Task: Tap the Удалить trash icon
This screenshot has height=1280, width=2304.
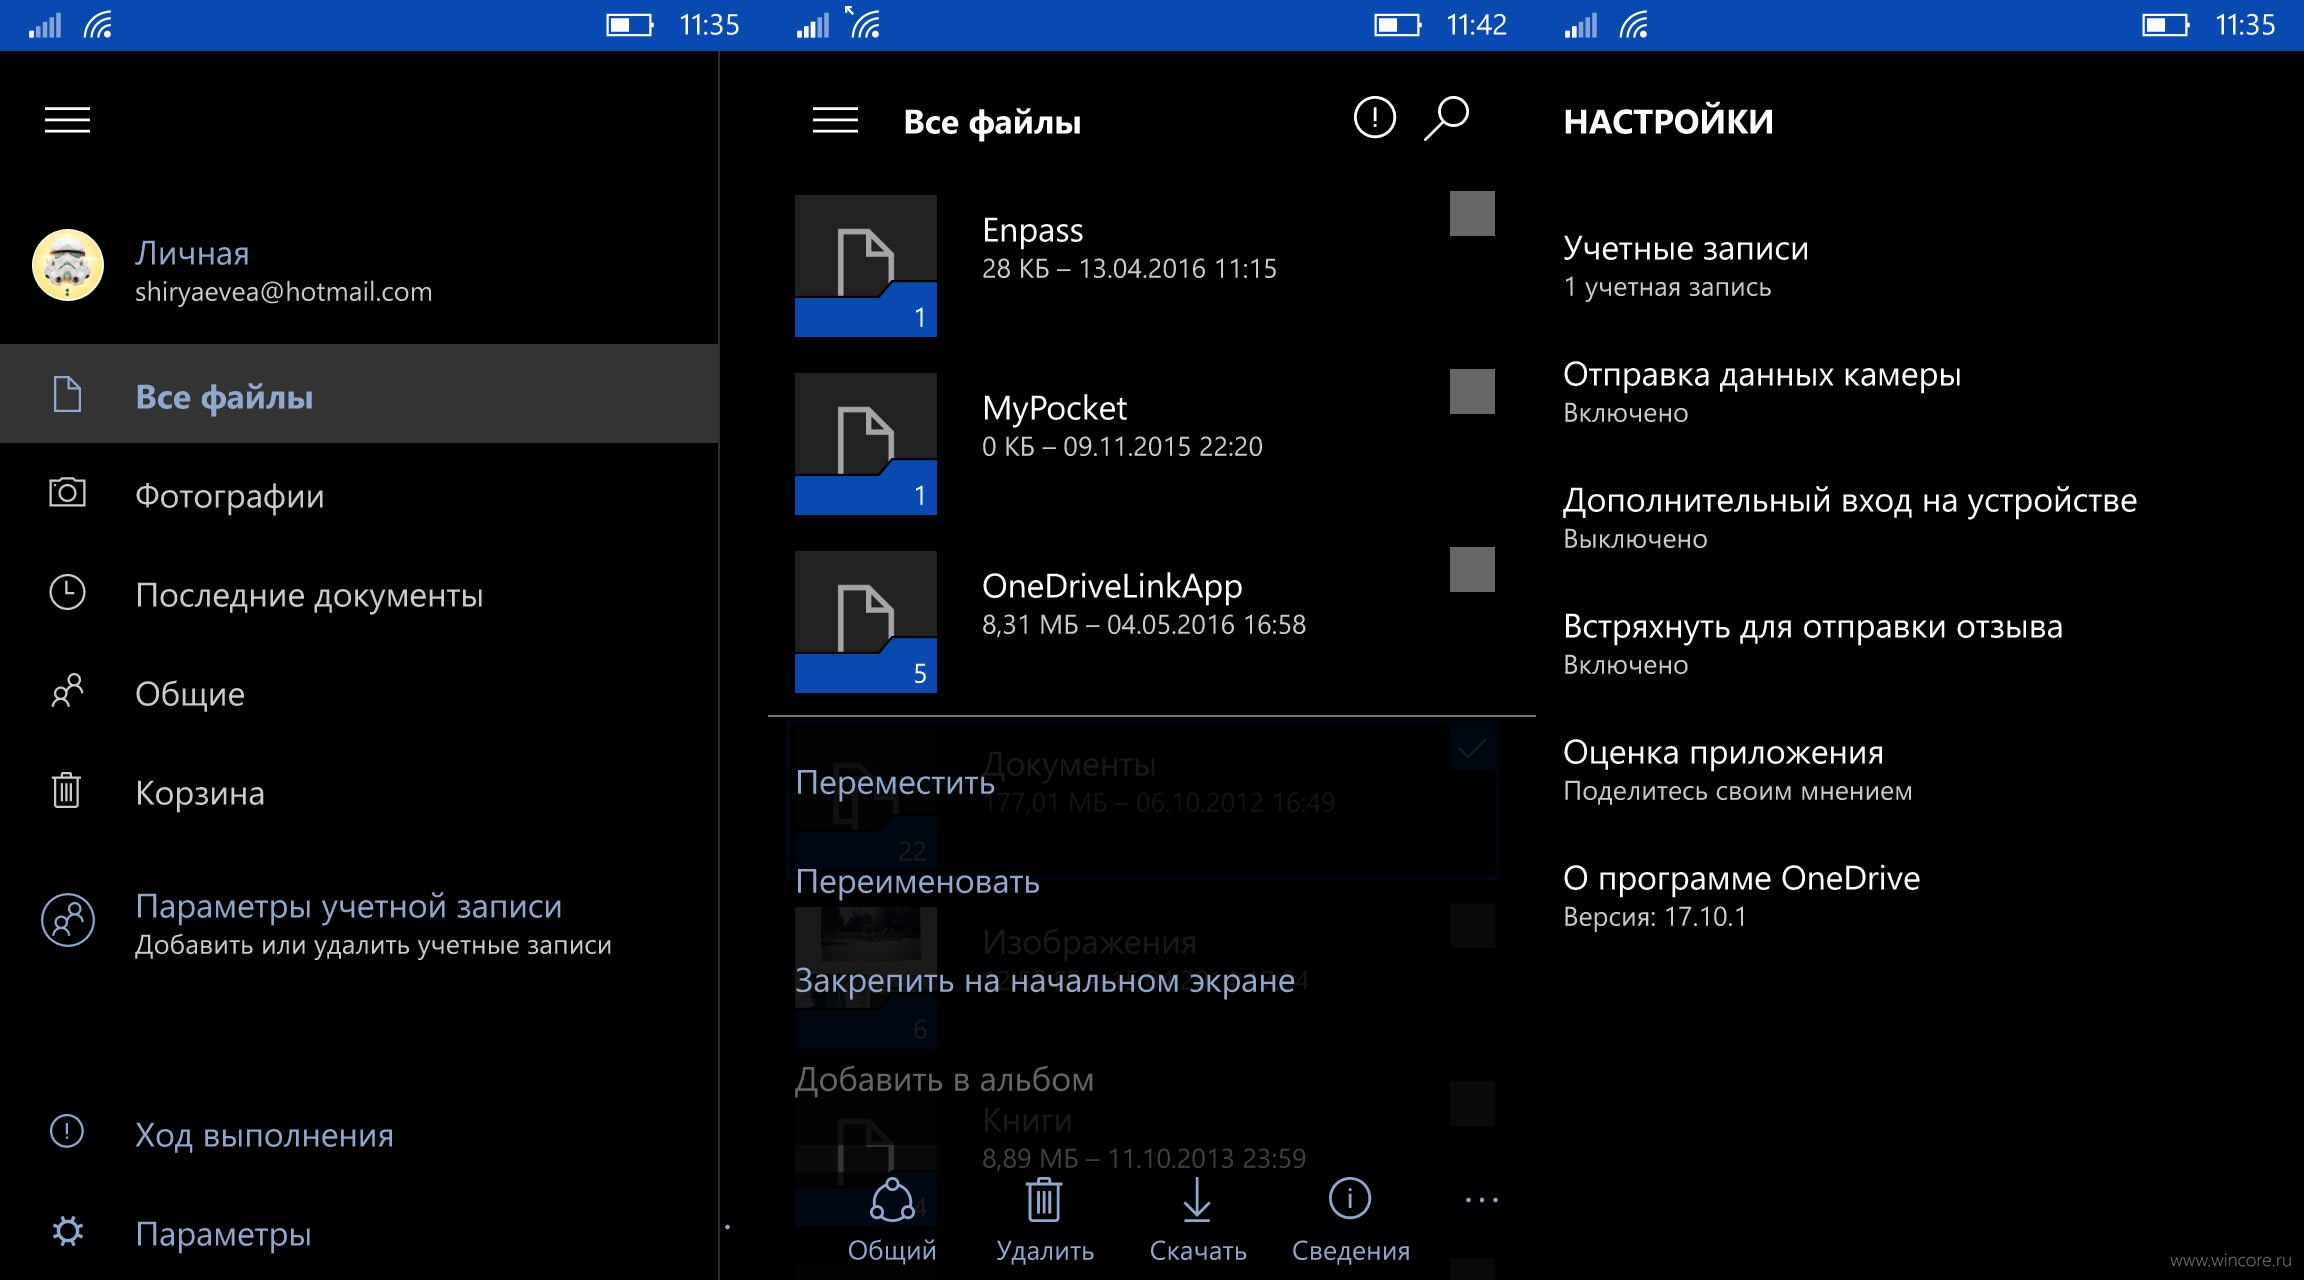Action: click(x=1044, y=1199)
